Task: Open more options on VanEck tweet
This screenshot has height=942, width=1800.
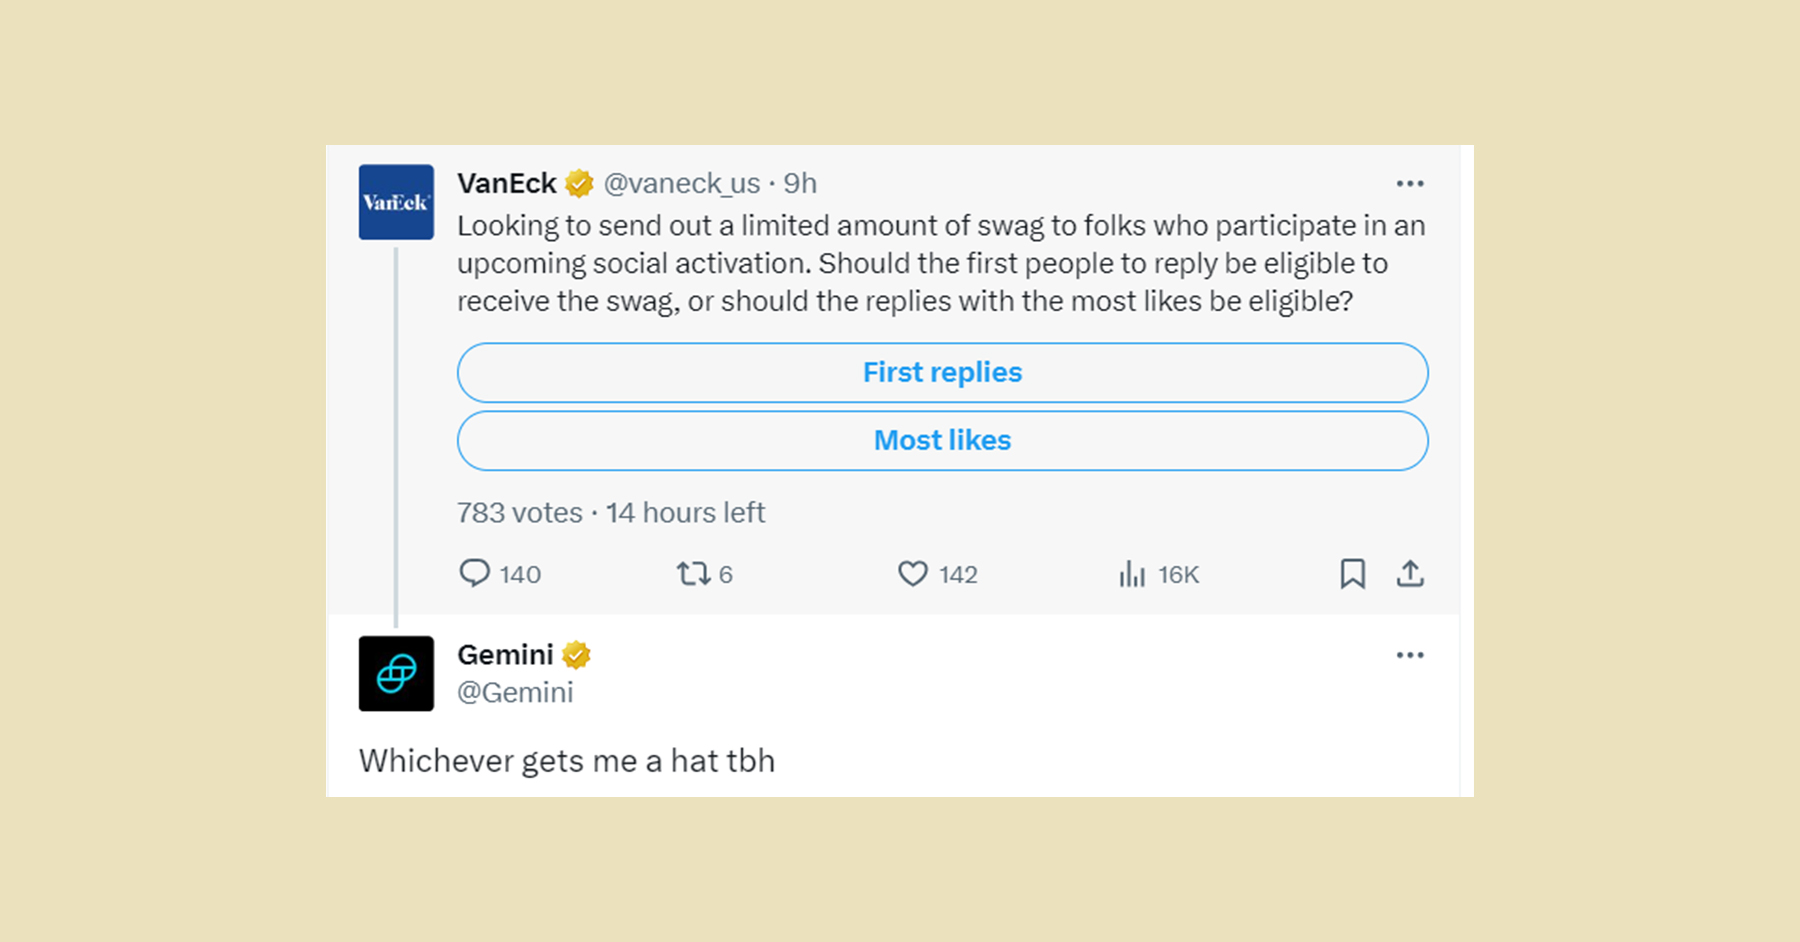Action: point(1410,184)
